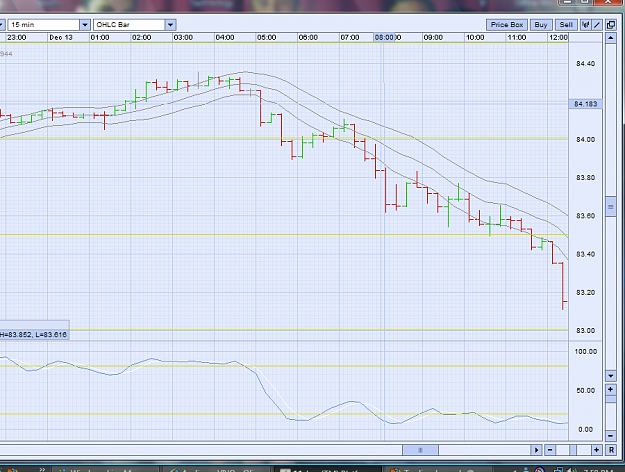Image resolution: width=625 pixels, height=472 pixels.
Task: Click horizontal zoom plus button
Action: click(x=596, y=450)
